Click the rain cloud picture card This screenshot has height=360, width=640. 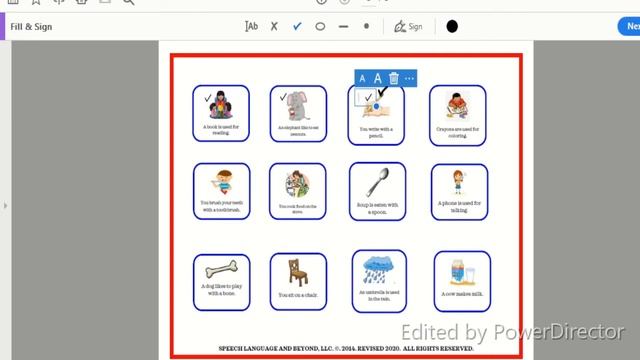[379, 281]
